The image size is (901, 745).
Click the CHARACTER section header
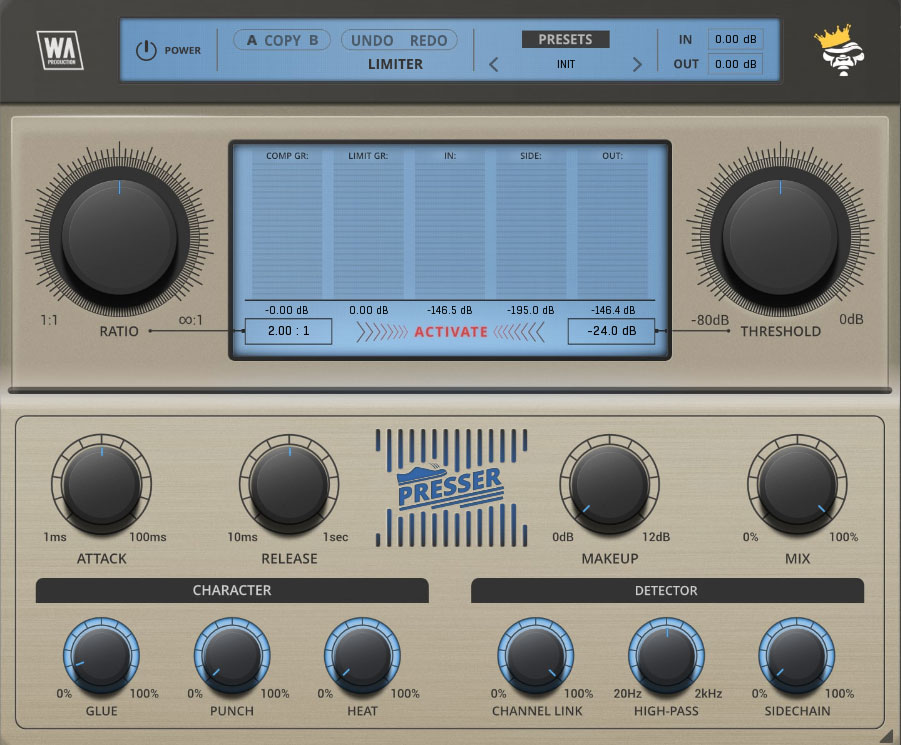coord(232,590)
